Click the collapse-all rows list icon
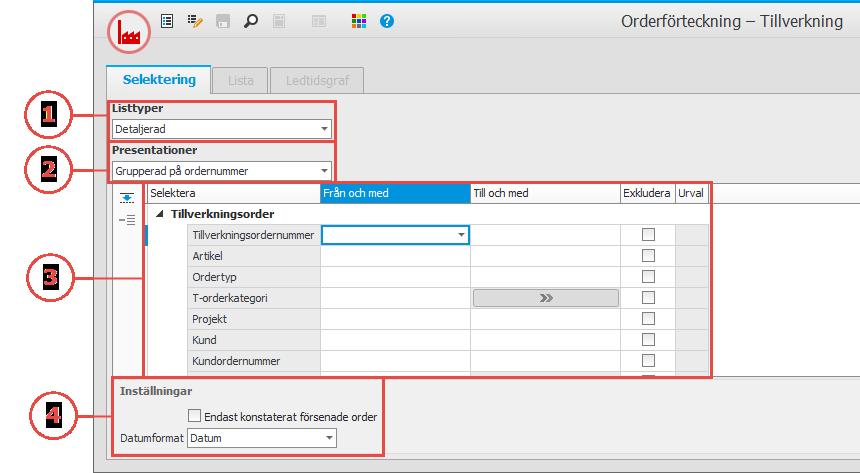The width and height of the screenshot is (860, 473). [x=127, y=220]
